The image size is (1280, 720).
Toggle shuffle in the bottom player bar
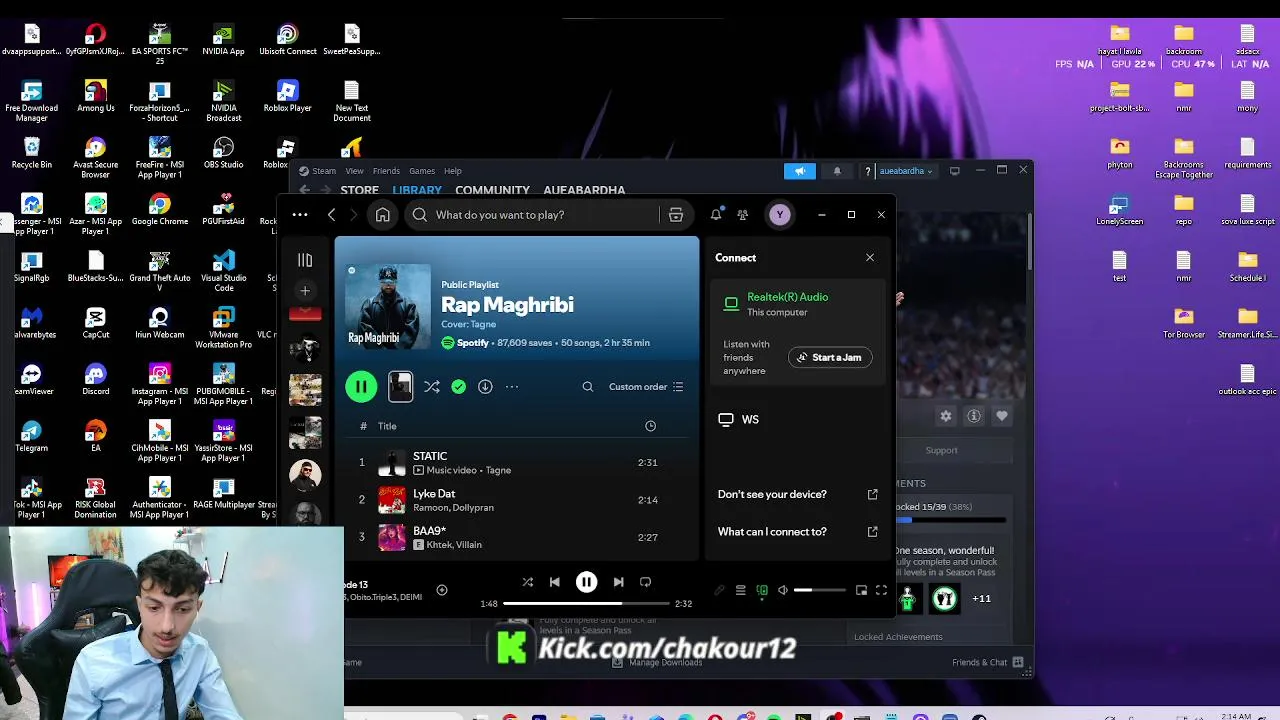[x=527, y=582]
